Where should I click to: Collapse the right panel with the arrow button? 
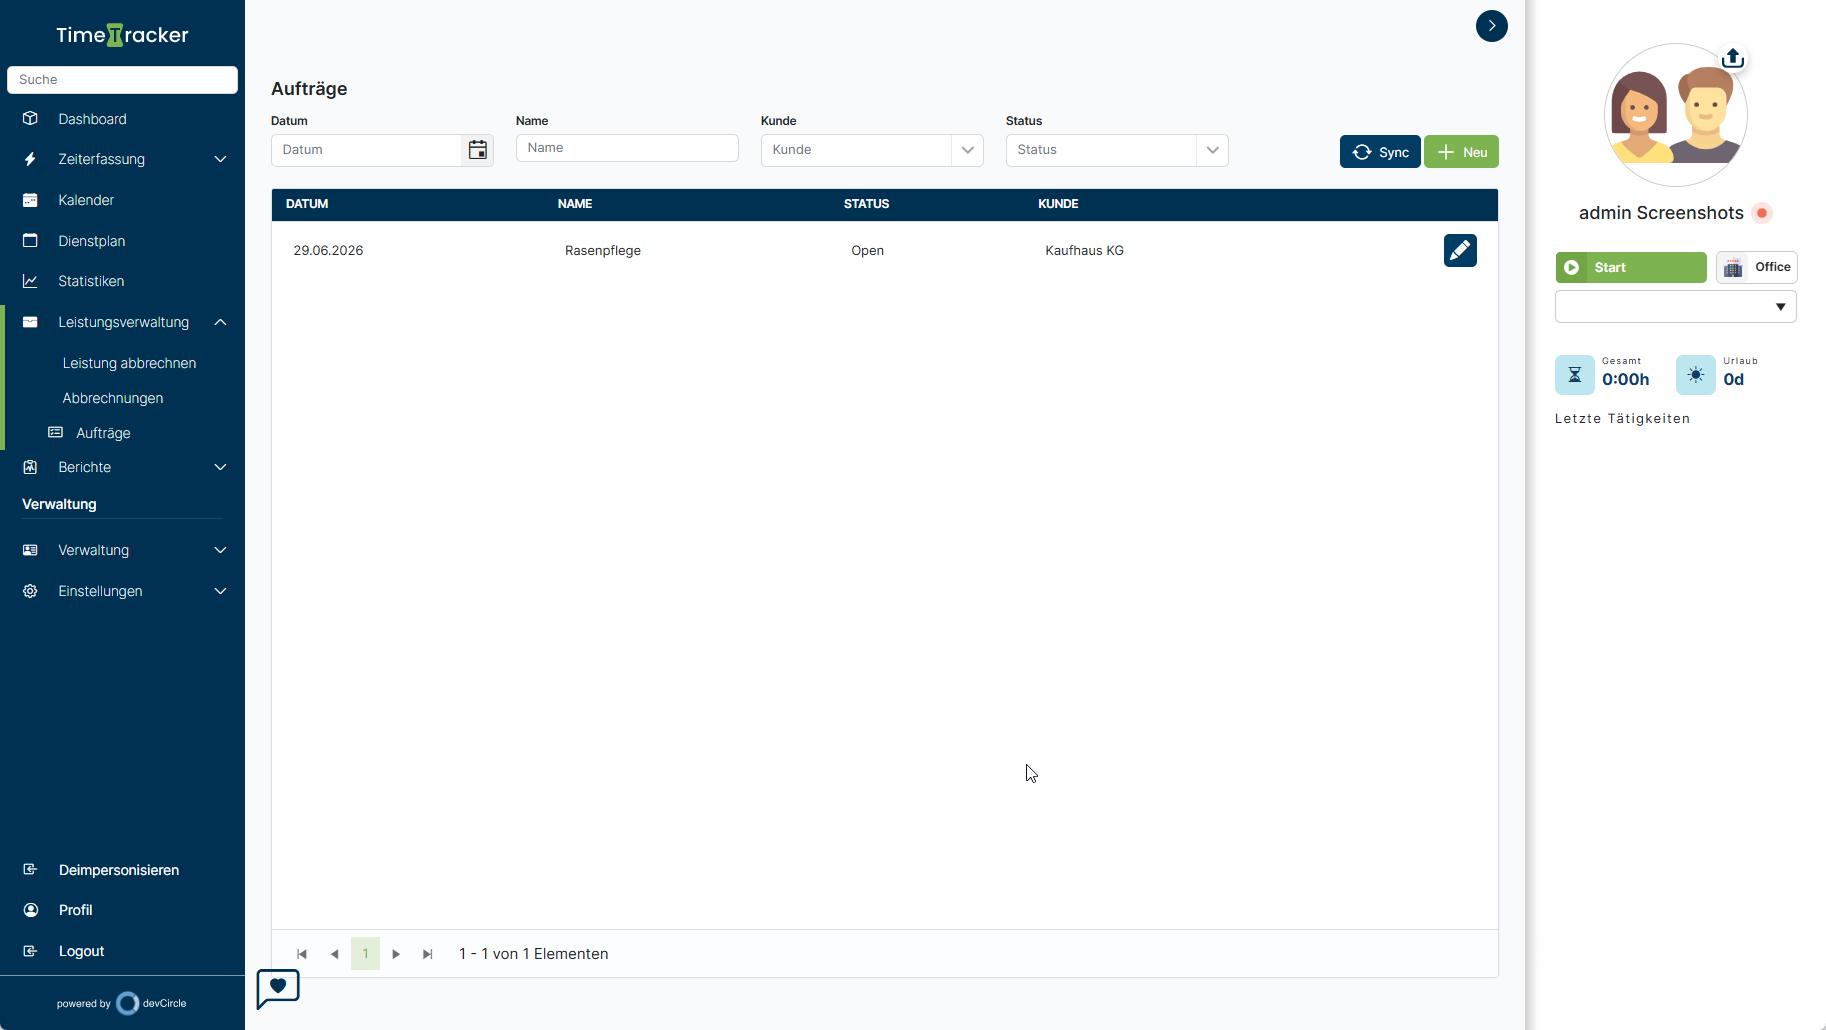point(1492,26)
